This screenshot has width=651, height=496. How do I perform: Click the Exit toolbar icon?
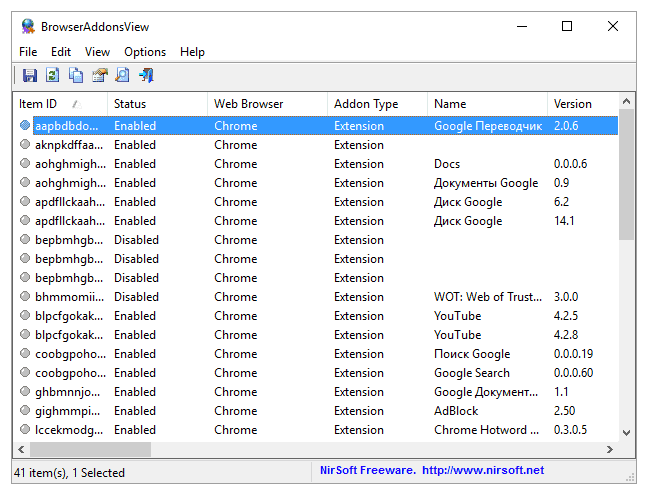click(147, 75)
